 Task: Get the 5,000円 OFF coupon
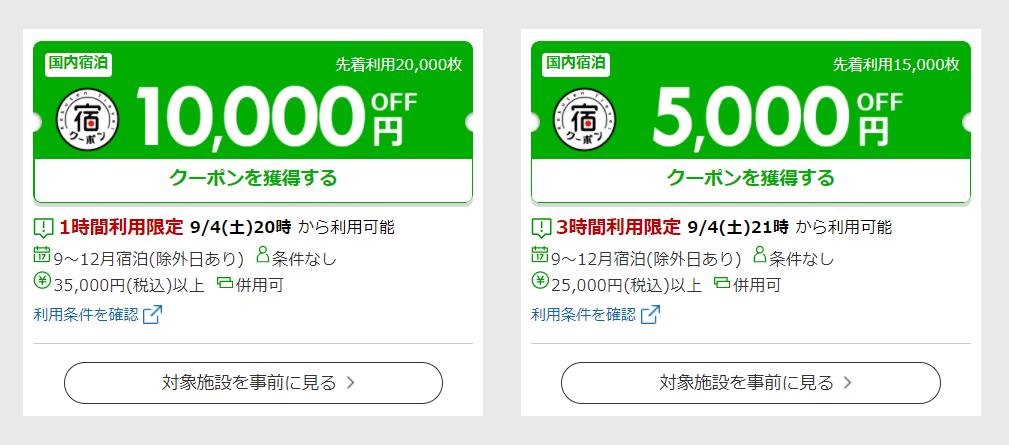tap(751, 178)
